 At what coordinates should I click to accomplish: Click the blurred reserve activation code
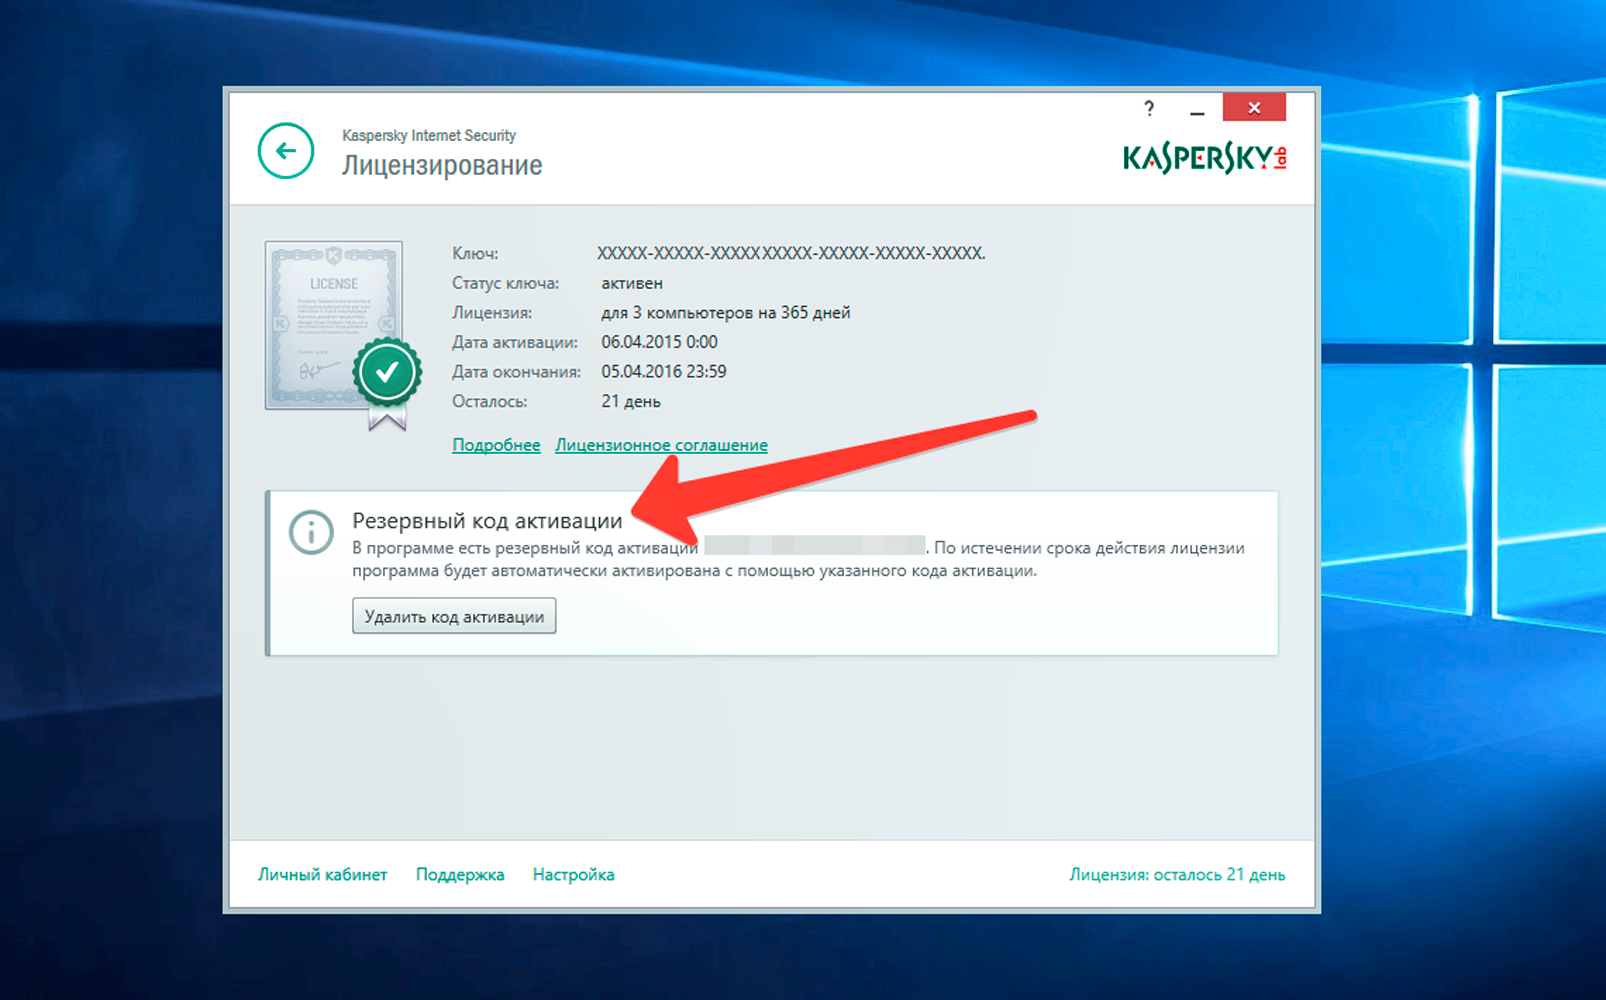point(814,546)
